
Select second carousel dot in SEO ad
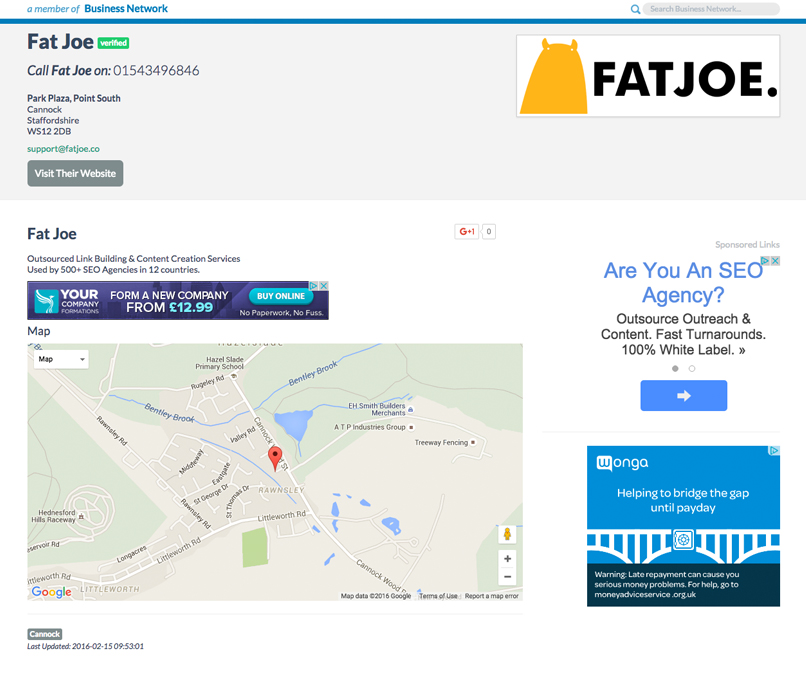click(692, 369)
